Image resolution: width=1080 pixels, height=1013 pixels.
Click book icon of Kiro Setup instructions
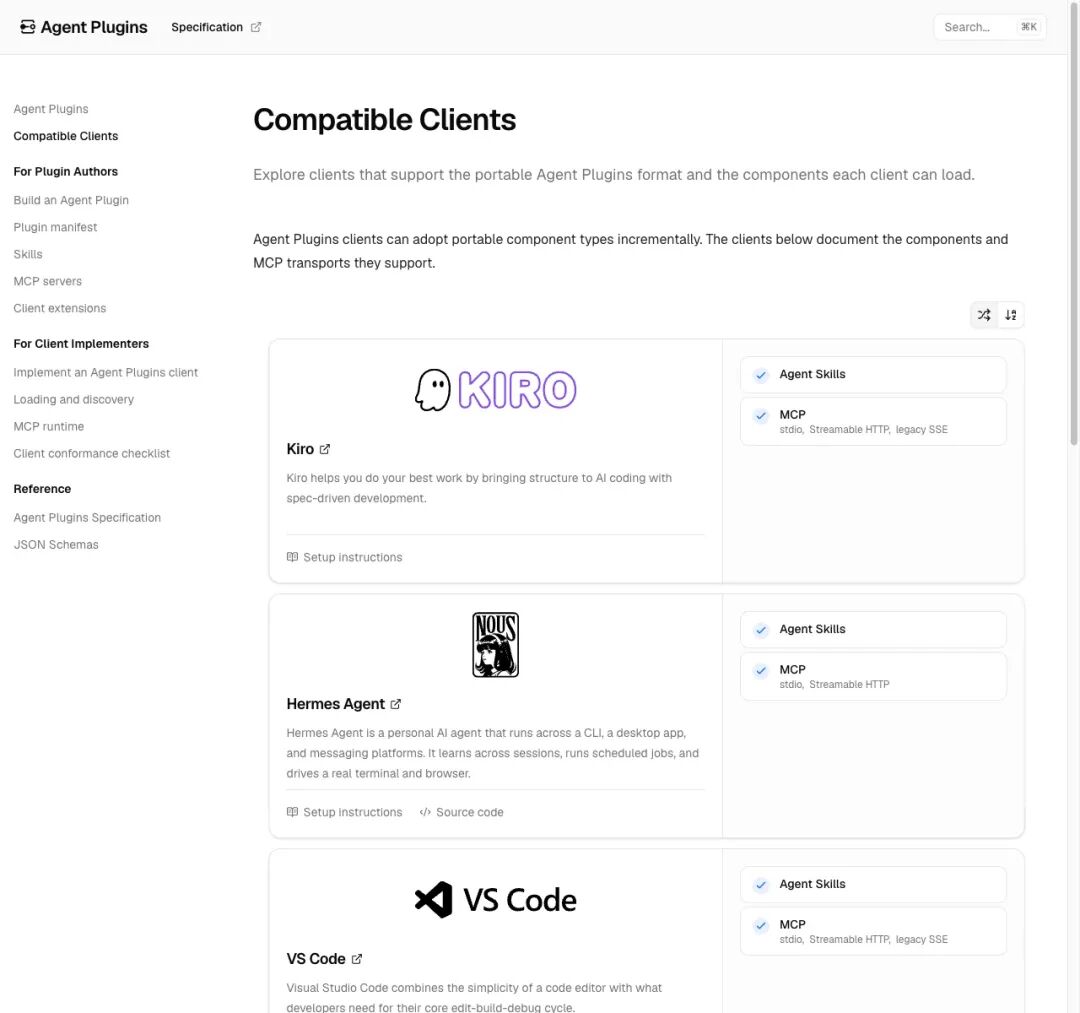point(292,557)
